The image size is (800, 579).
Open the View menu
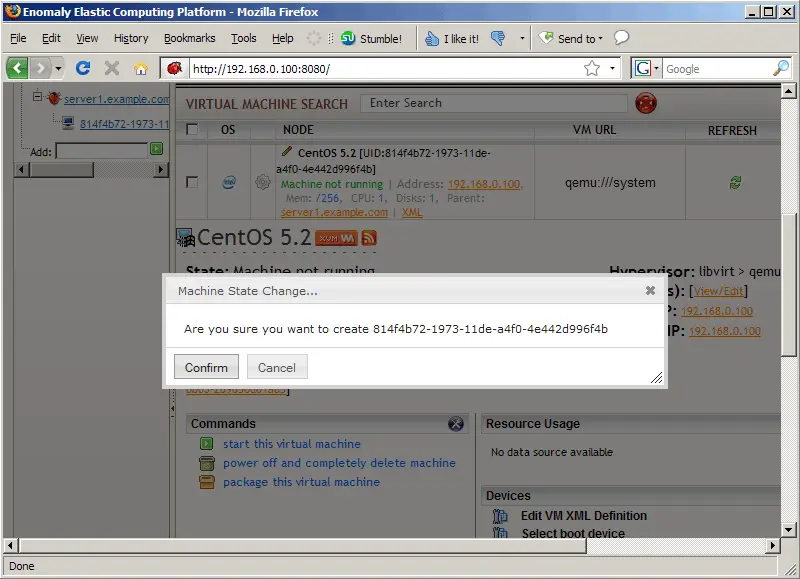[x=87, y=38]
